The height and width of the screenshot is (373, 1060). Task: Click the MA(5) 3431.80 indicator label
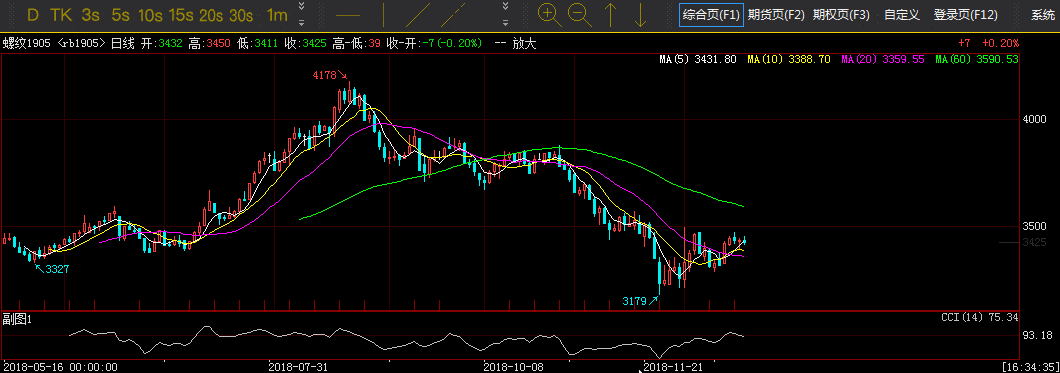coord(698,59)
